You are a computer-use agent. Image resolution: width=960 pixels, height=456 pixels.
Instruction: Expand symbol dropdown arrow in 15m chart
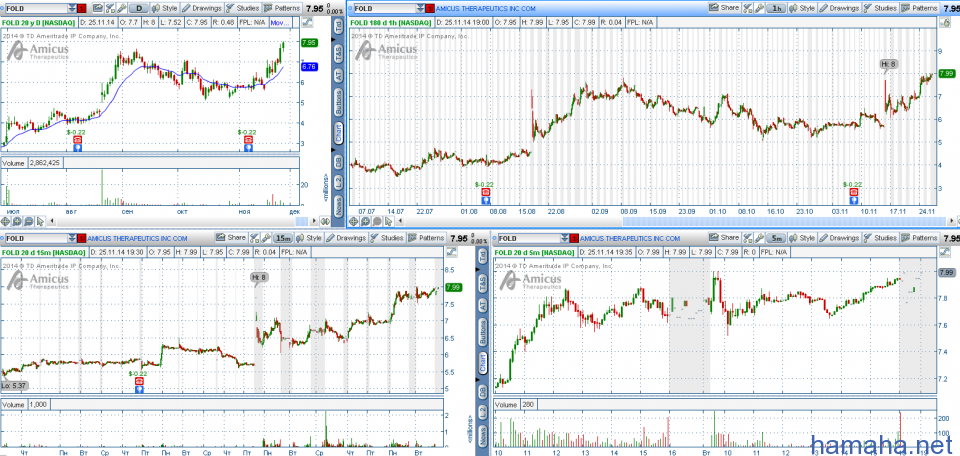pyautogui.click(x=73, y=238)
